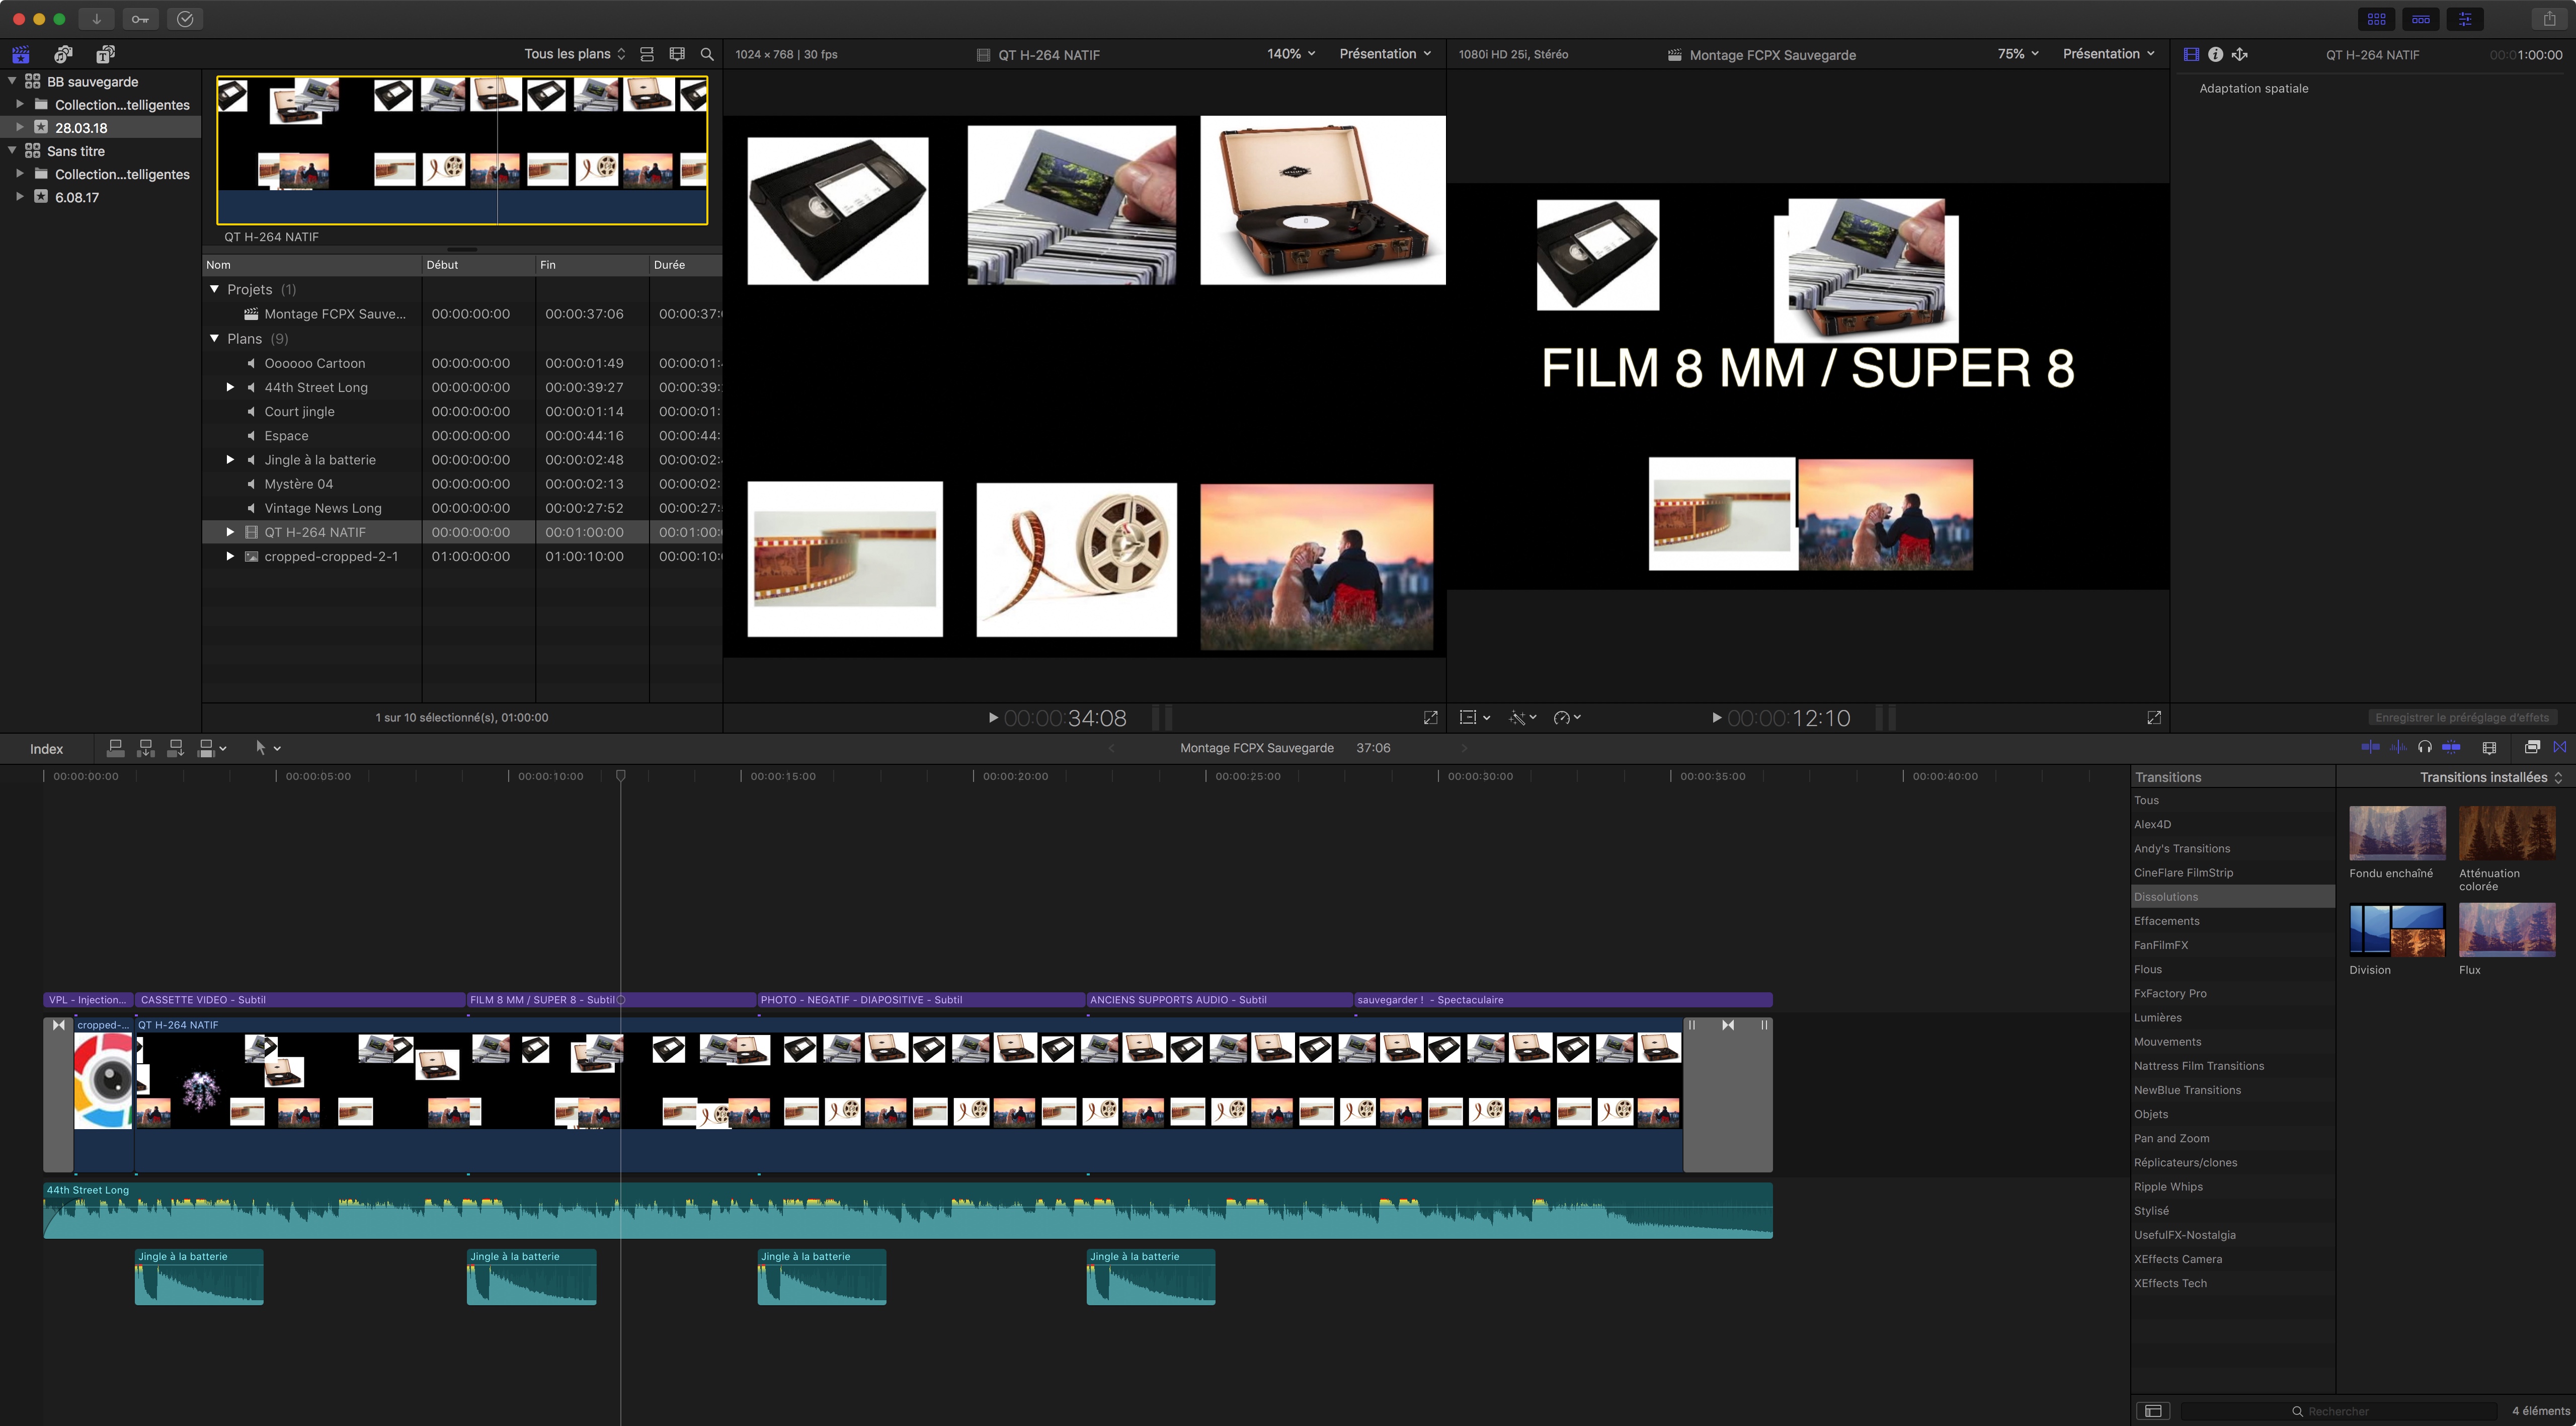2576x1426 pixels.
Task: Select the Effacements transitions category
Action: [x=2166, y=921]
